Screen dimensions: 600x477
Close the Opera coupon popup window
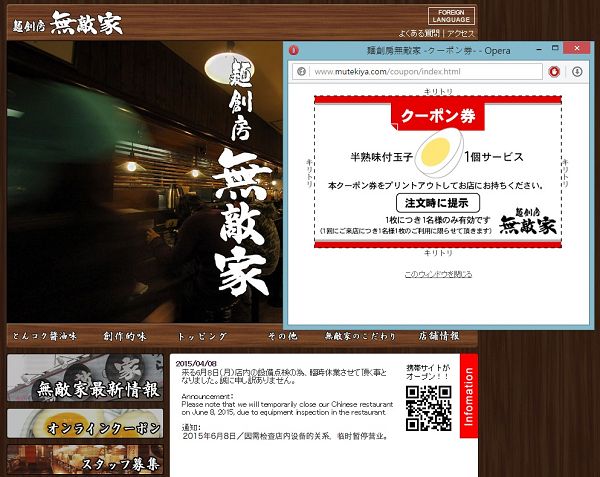(577, 48)
